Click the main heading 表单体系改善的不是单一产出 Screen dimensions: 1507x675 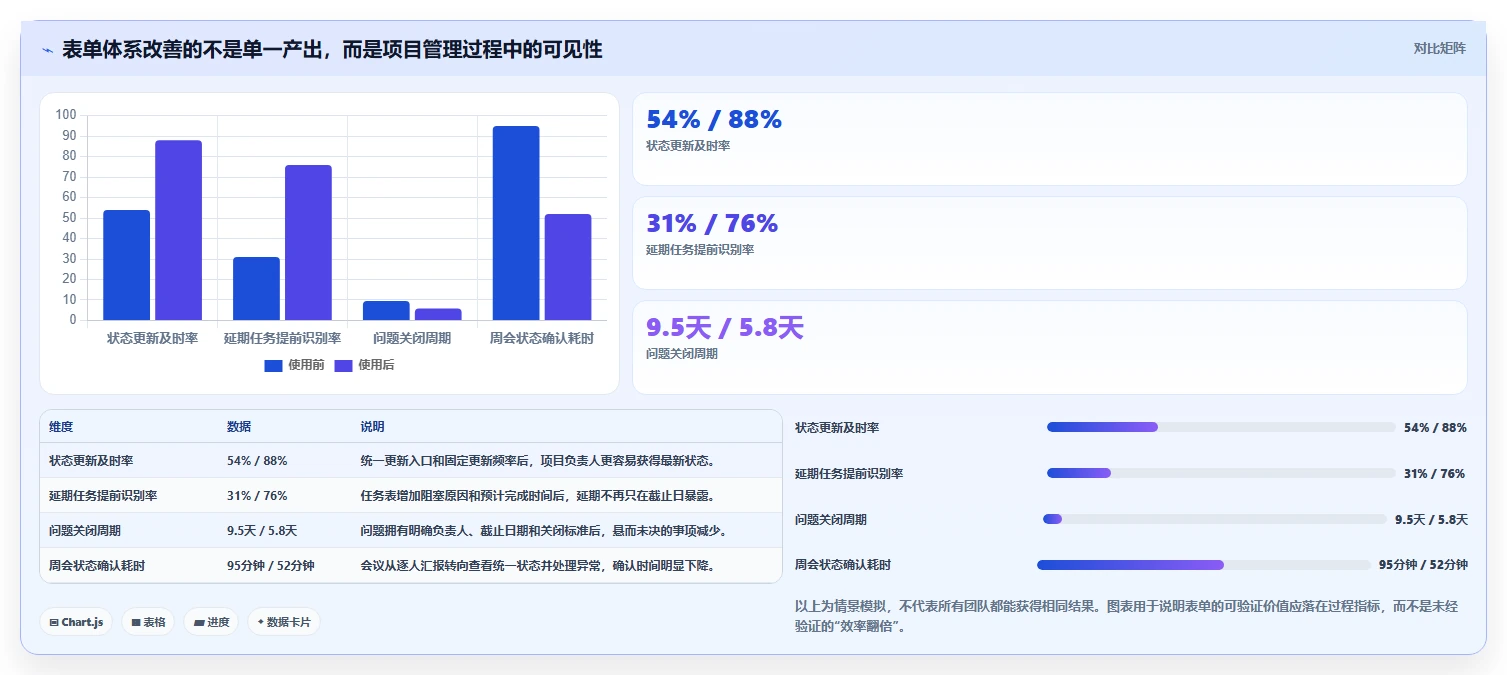click(332, 50)
